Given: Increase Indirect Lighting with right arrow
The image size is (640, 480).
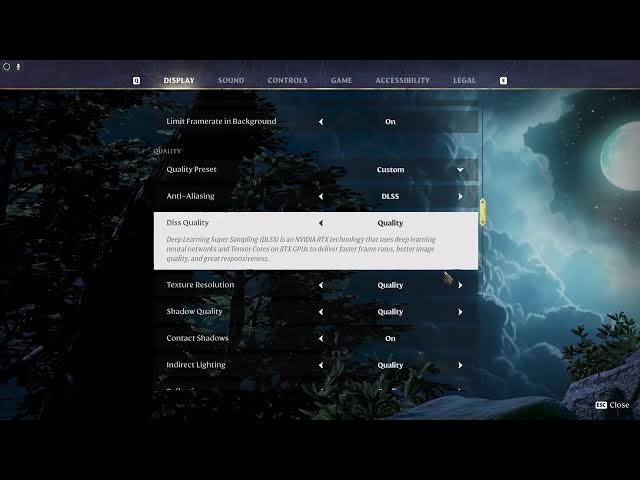Looking at the screenshot, I should pyautogui.click(x=460, y=365).
